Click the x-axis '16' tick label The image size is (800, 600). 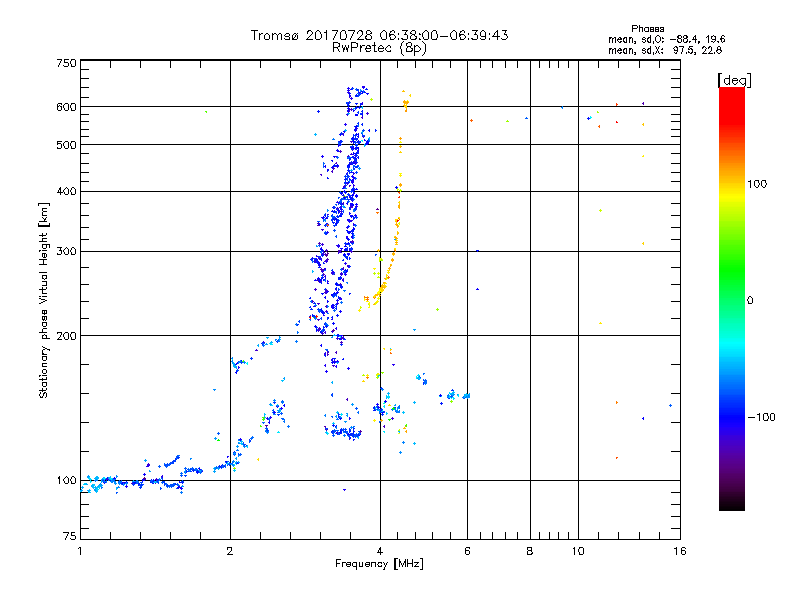(x=680, y=551)
